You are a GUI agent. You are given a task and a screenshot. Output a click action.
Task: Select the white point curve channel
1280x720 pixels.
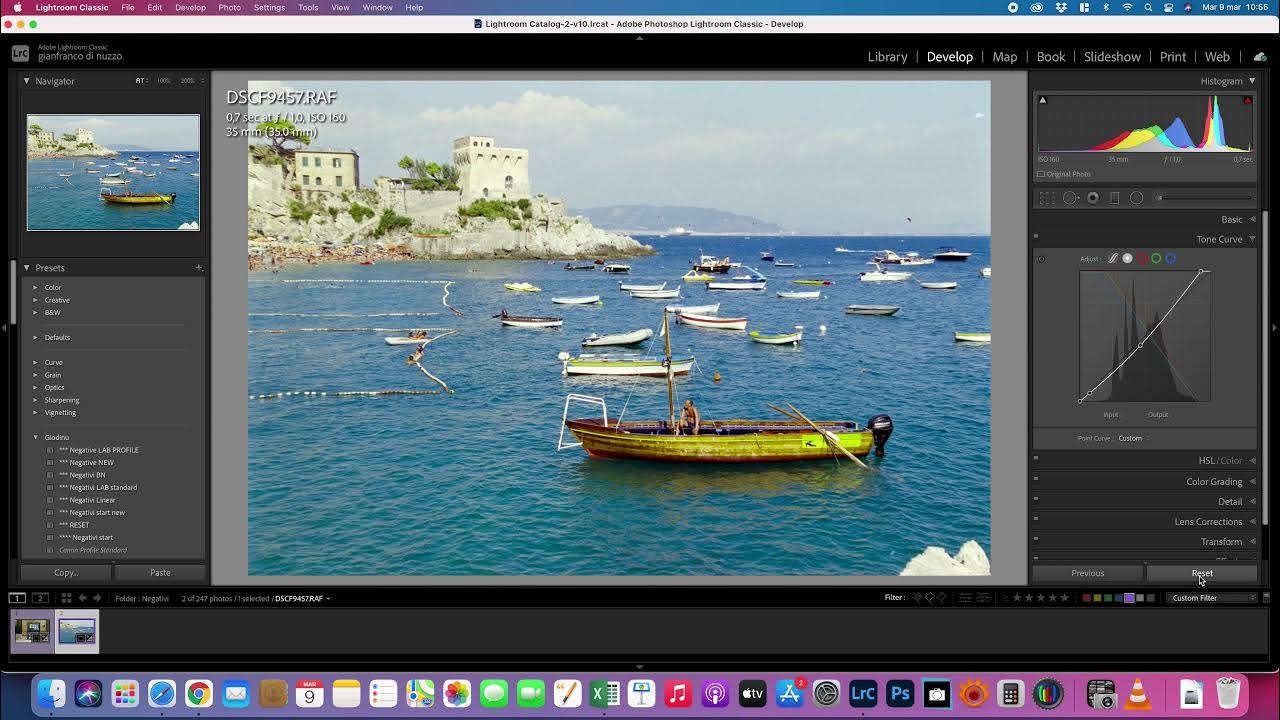pos(1128,258)
